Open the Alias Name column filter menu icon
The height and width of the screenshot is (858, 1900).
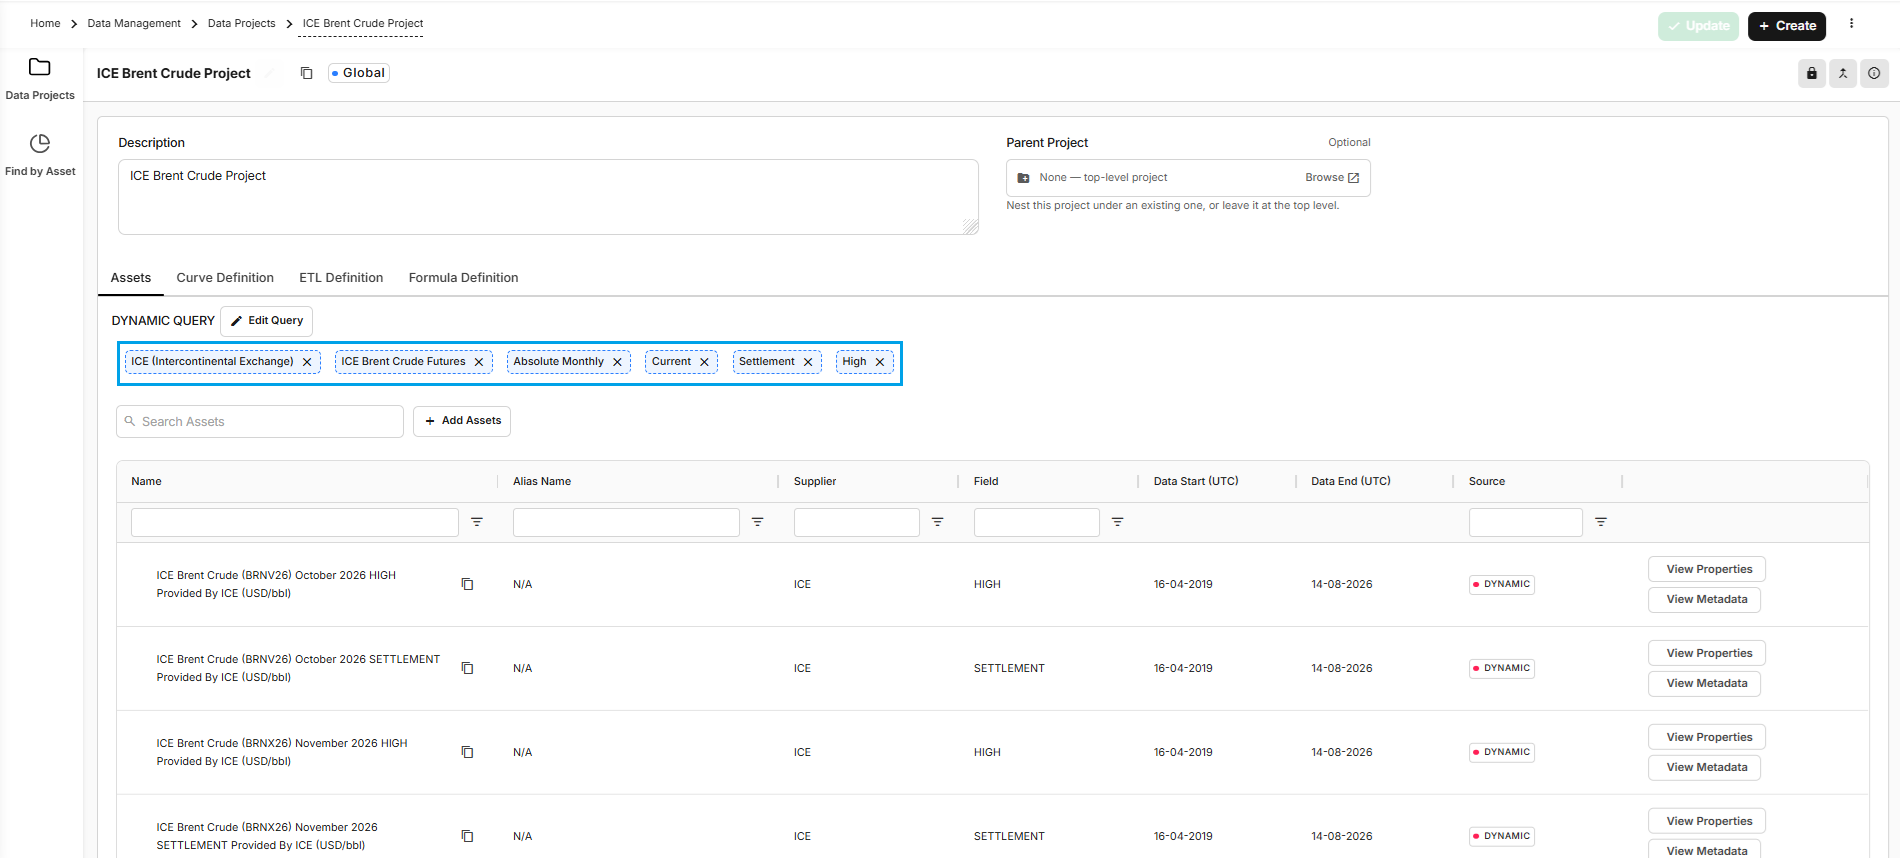tap(758, 522)
